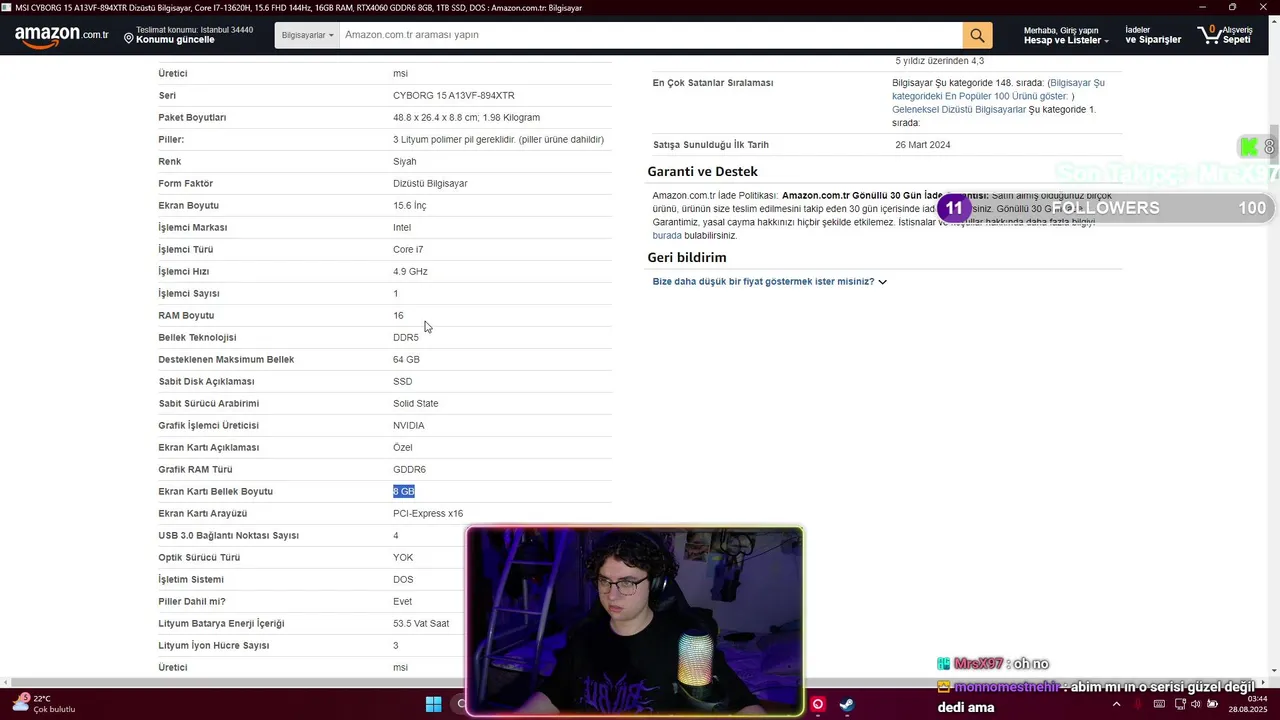The height and width of the screenshot is (720, 1280).
Task: Click the package dimensions value 48.8 x 26.4
Action: [466, 118]
